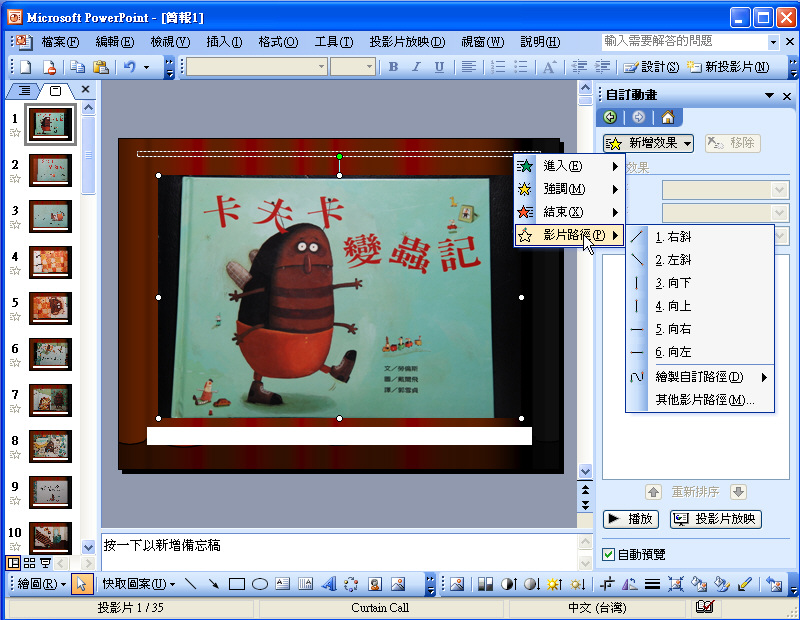Close the slide thumbnails pane
800x620 pixels.
tap(85, 89)
